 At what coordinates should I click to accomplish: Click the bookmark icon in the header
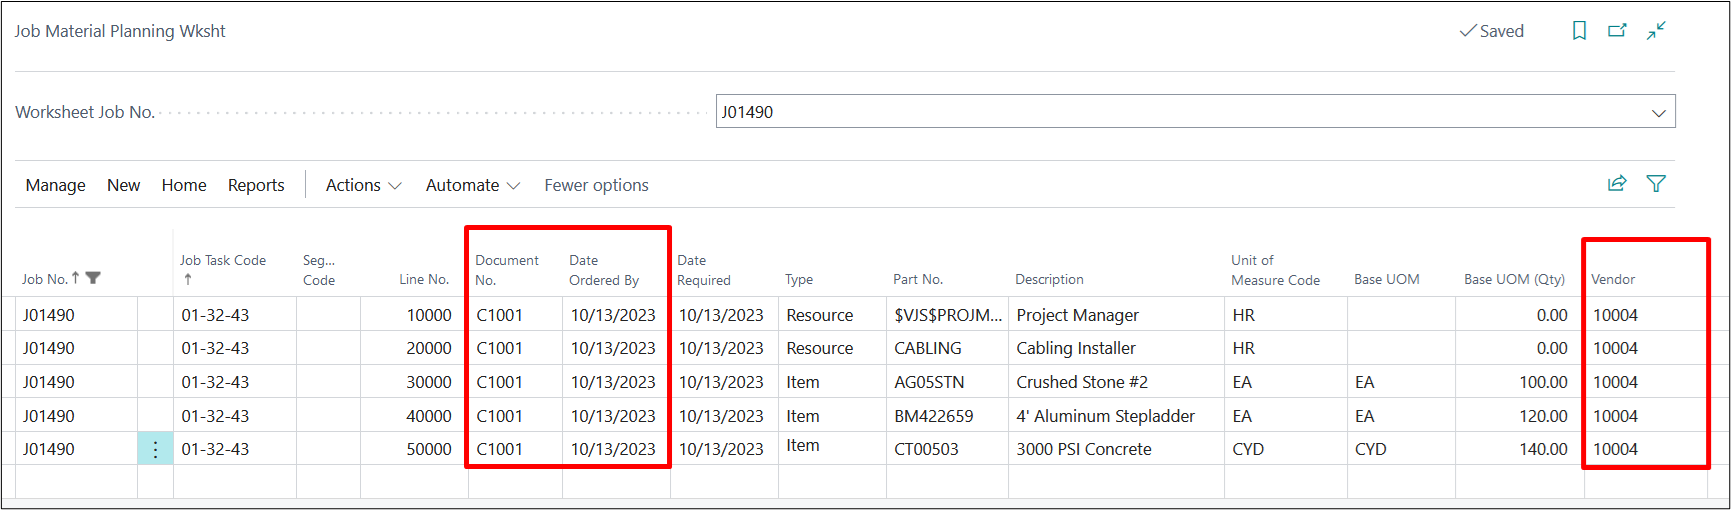click(x=1579, y=31)
